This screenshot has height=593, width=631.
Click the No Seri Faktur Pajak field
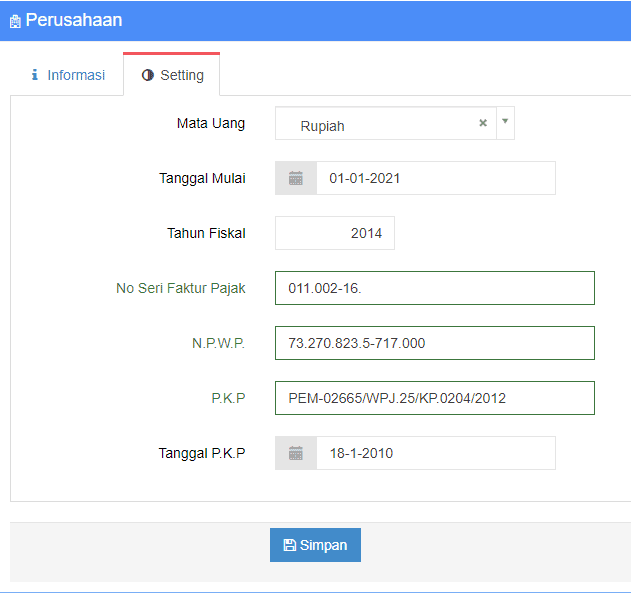click(435, 288)
